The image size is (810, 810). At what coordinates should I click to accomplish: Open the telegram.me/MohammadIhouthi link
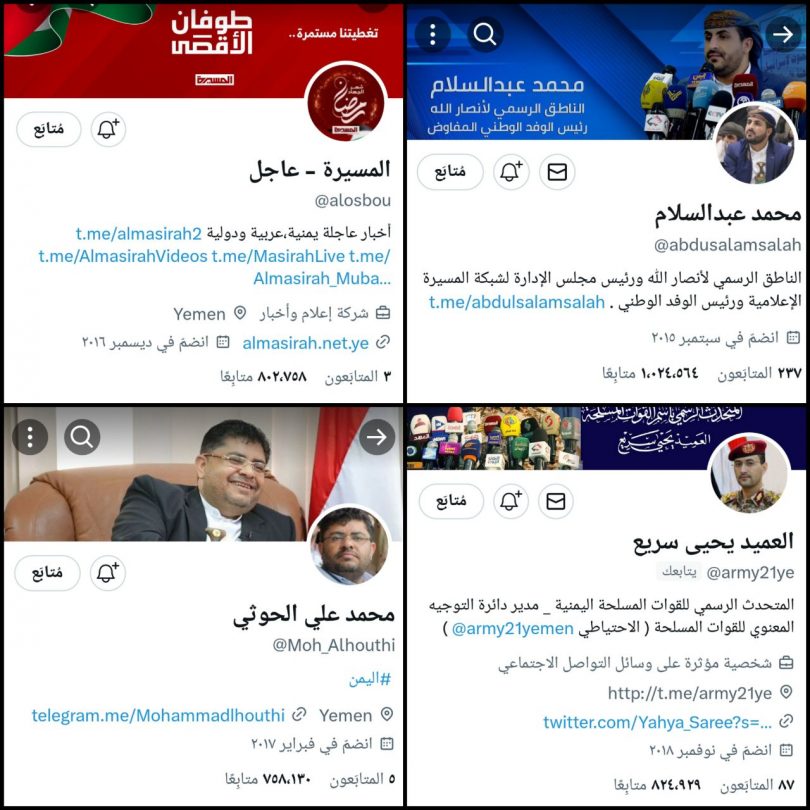click(x=158, y=715)
